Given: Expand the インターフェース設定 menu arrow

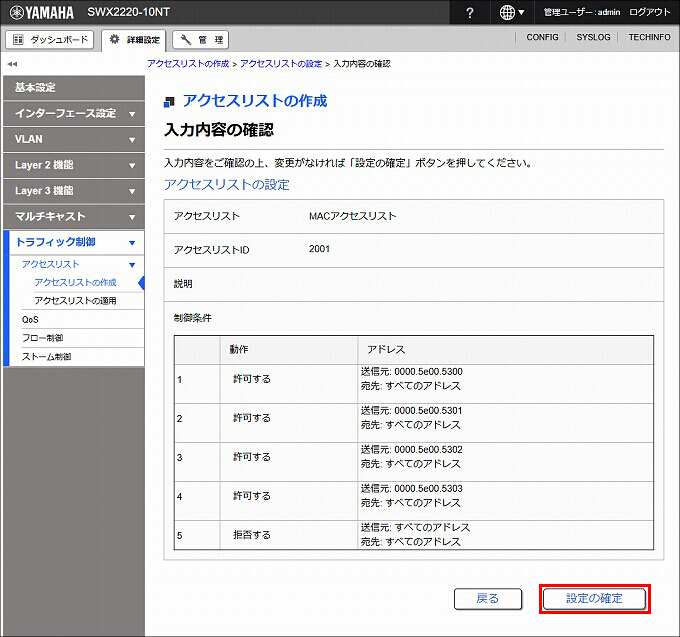Looking at the screenshot, I should (x=132, y=114).
